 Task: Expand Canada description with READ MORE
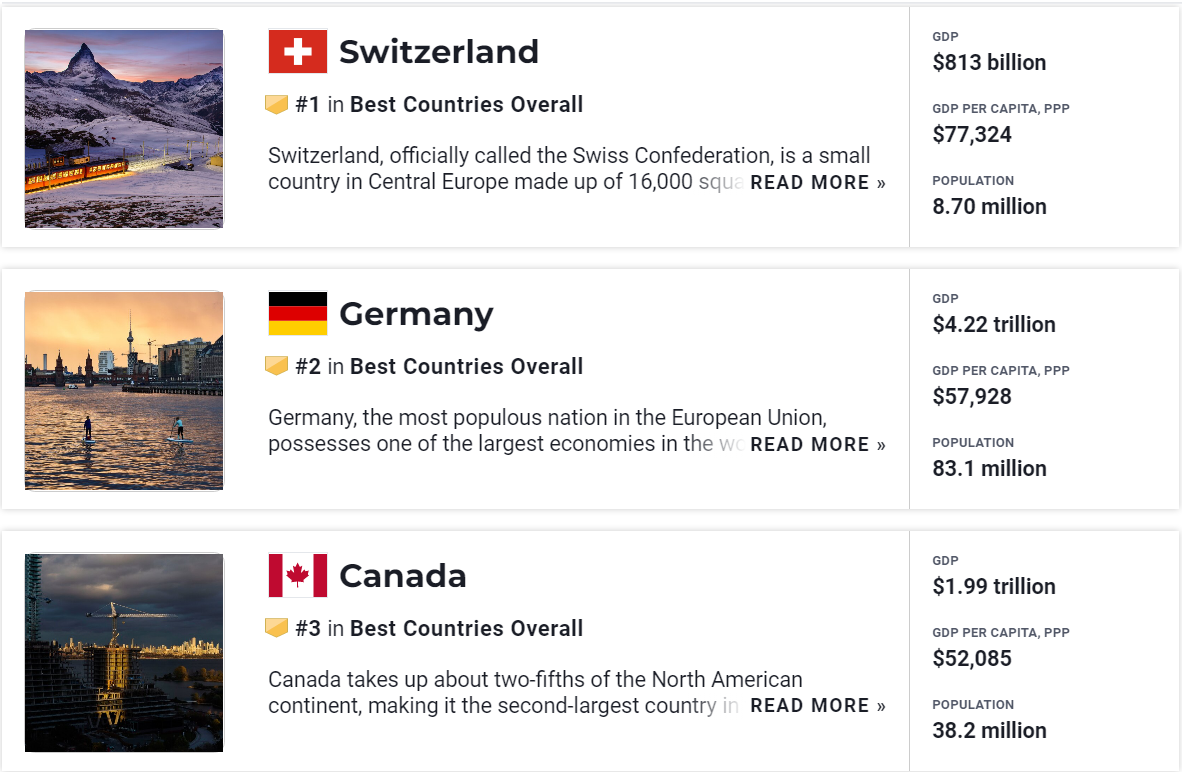click(x=818, y=706)
